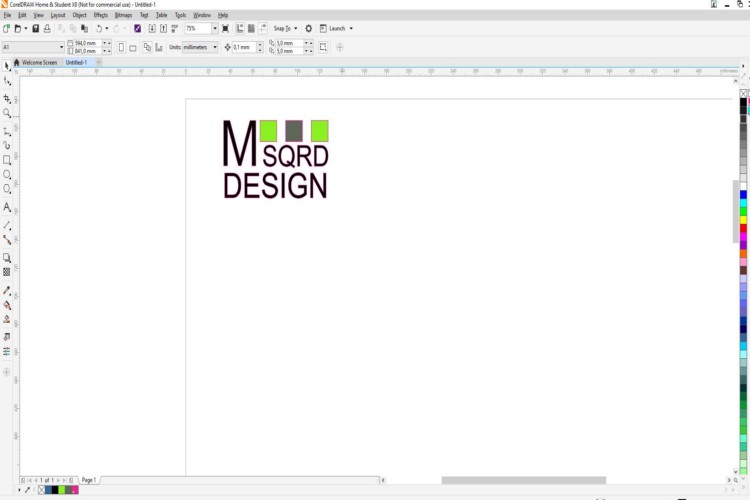Select the Ellipse tool
Viewport: 750px width, 500px height.
7,175
